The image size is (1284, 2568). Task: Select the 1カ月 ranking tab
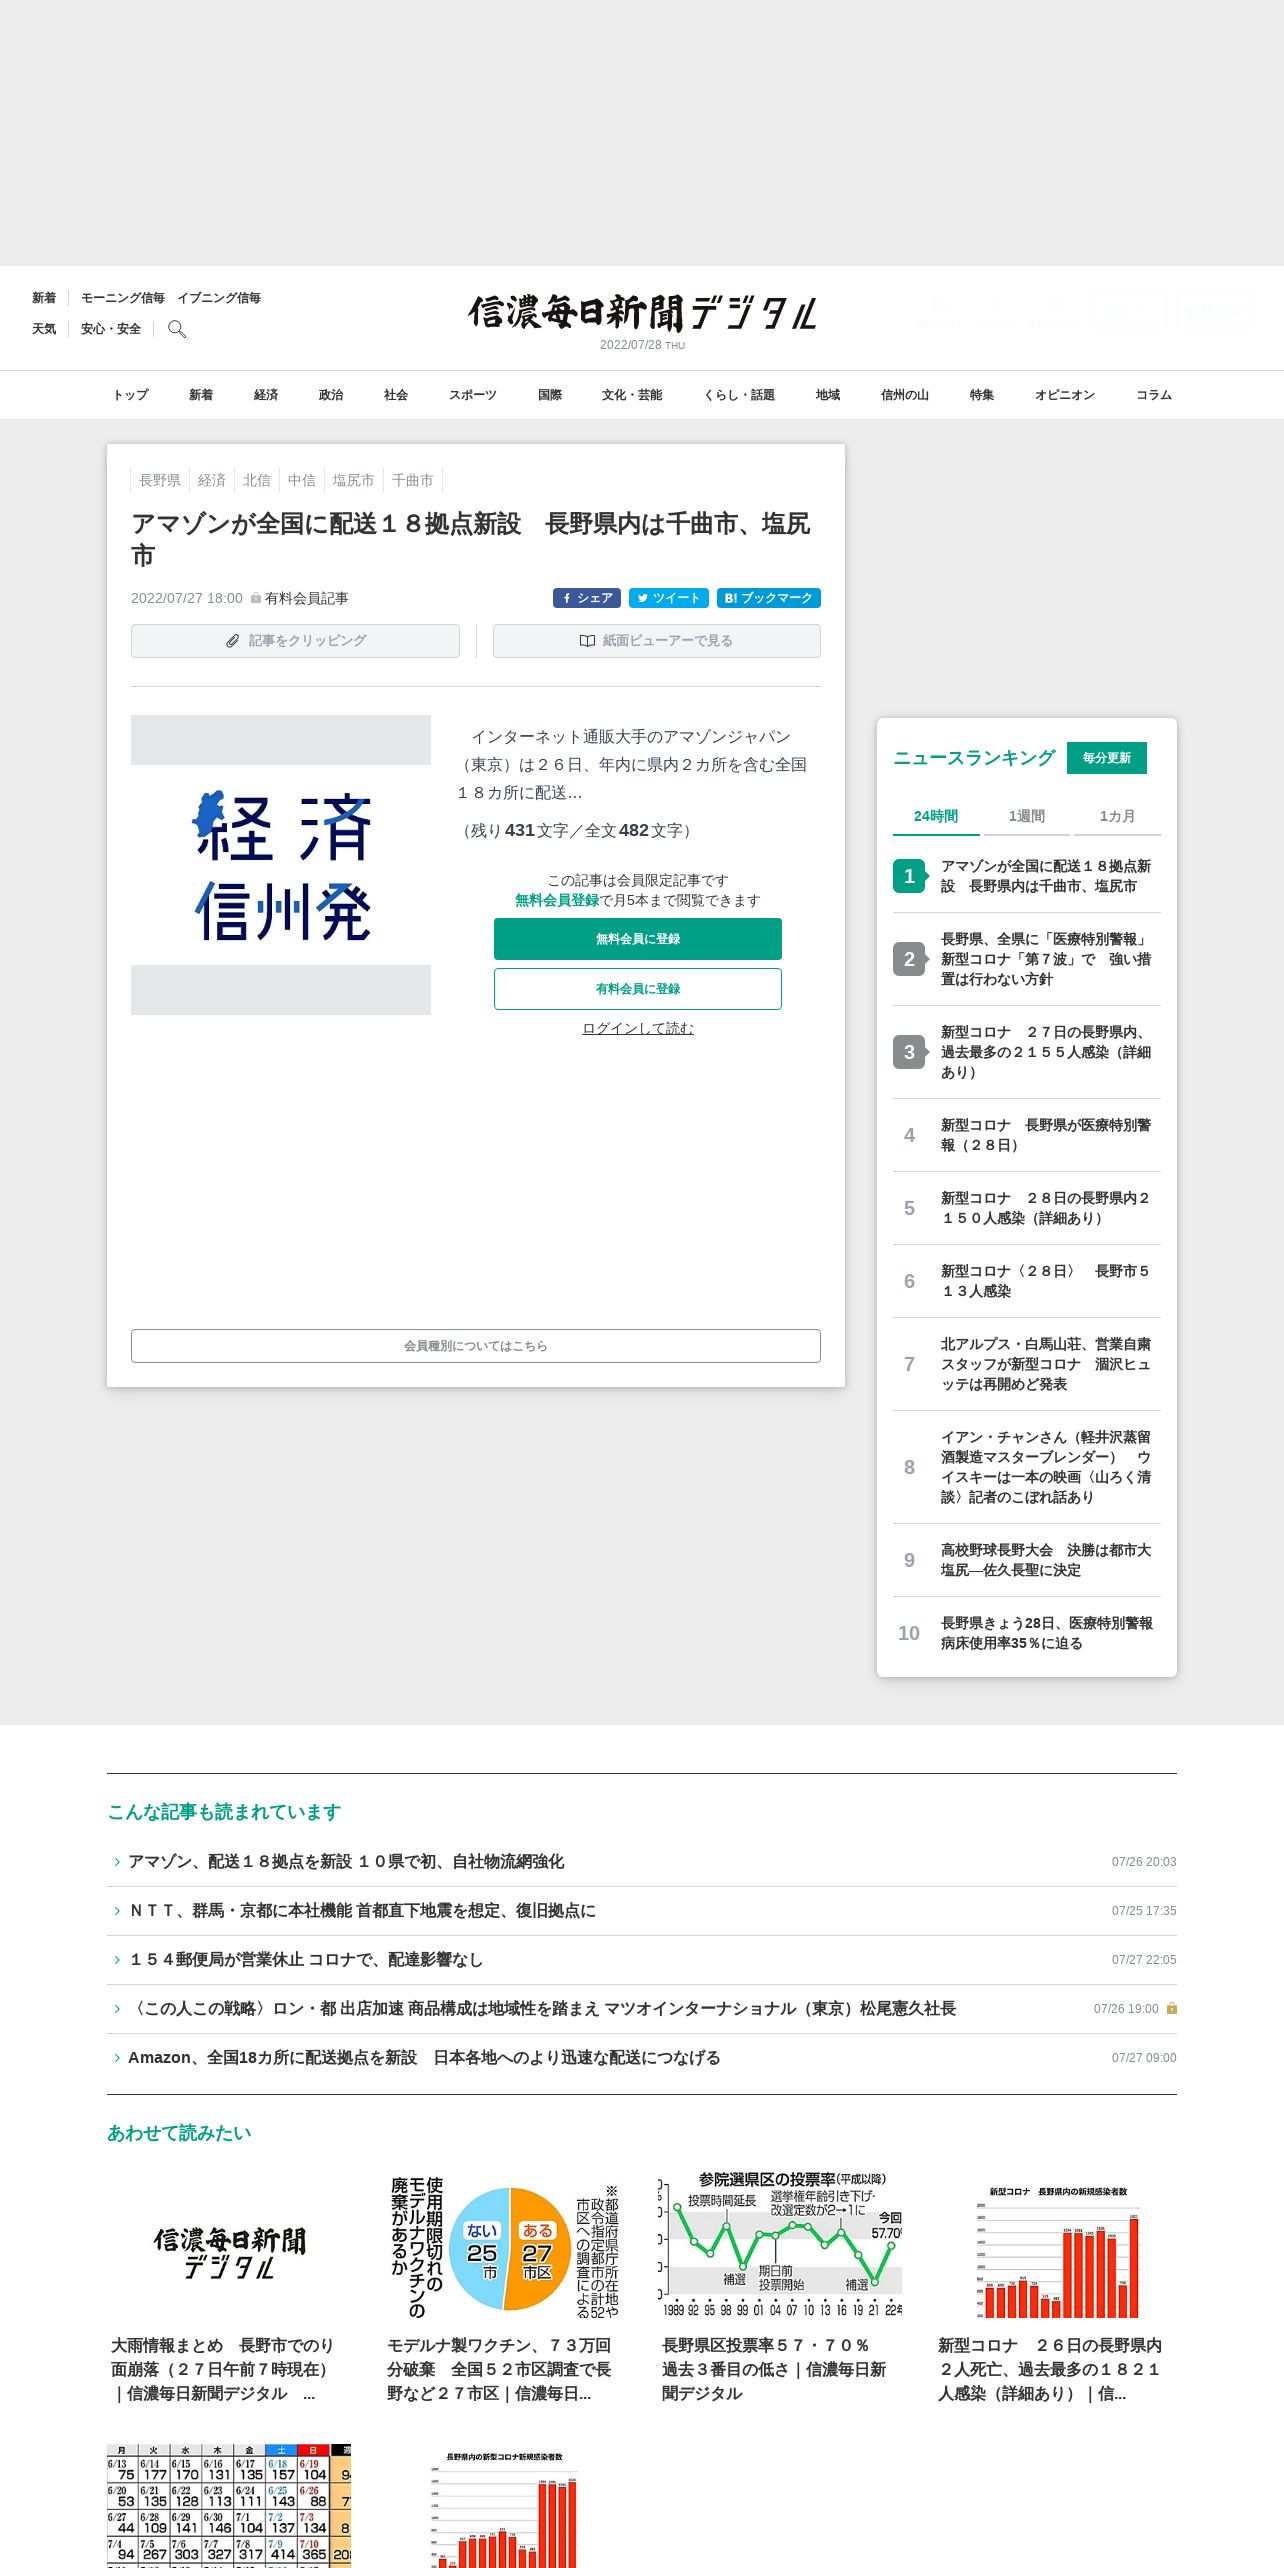[1117, 816]
